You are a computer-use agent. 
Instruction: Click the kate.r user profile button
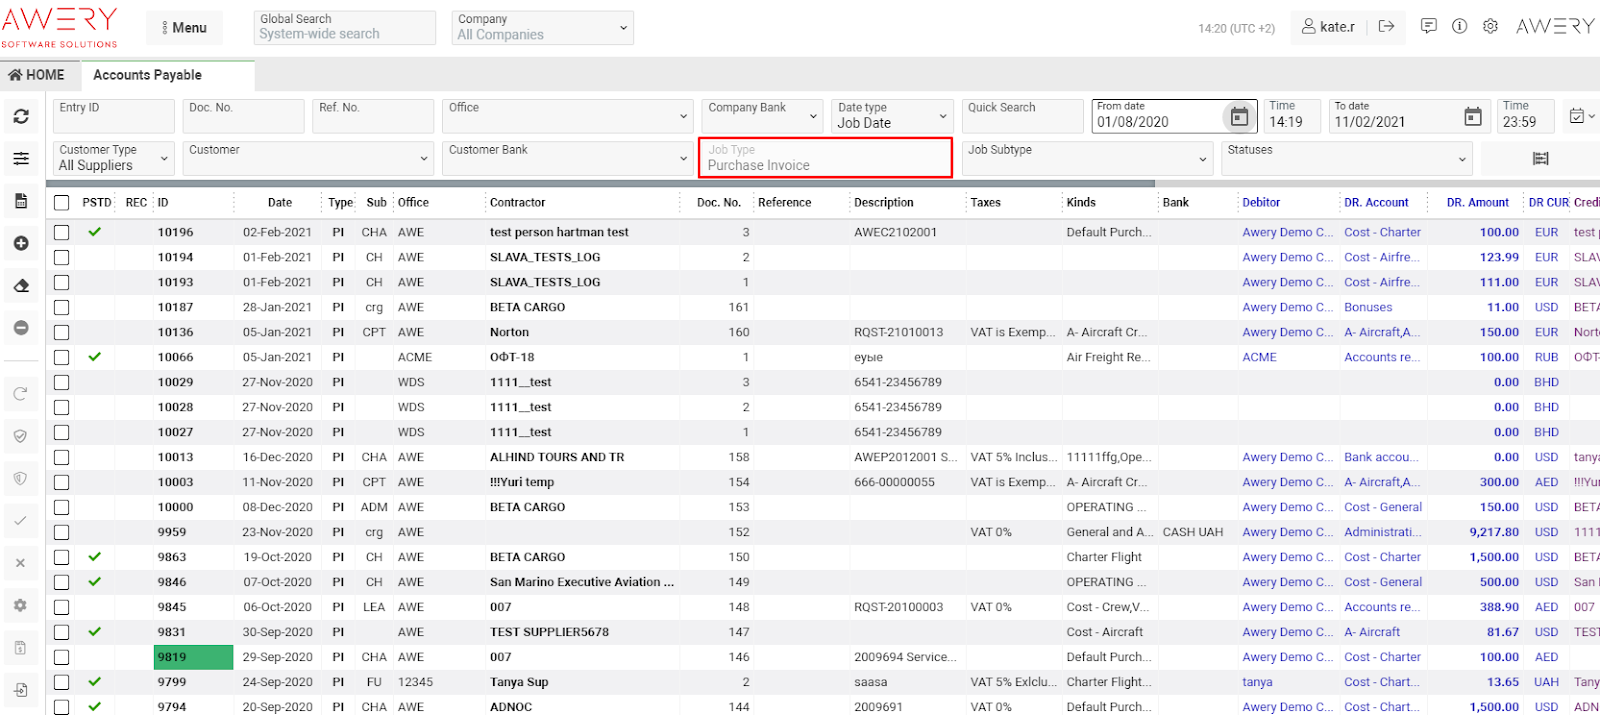[x=1328, y=27]
